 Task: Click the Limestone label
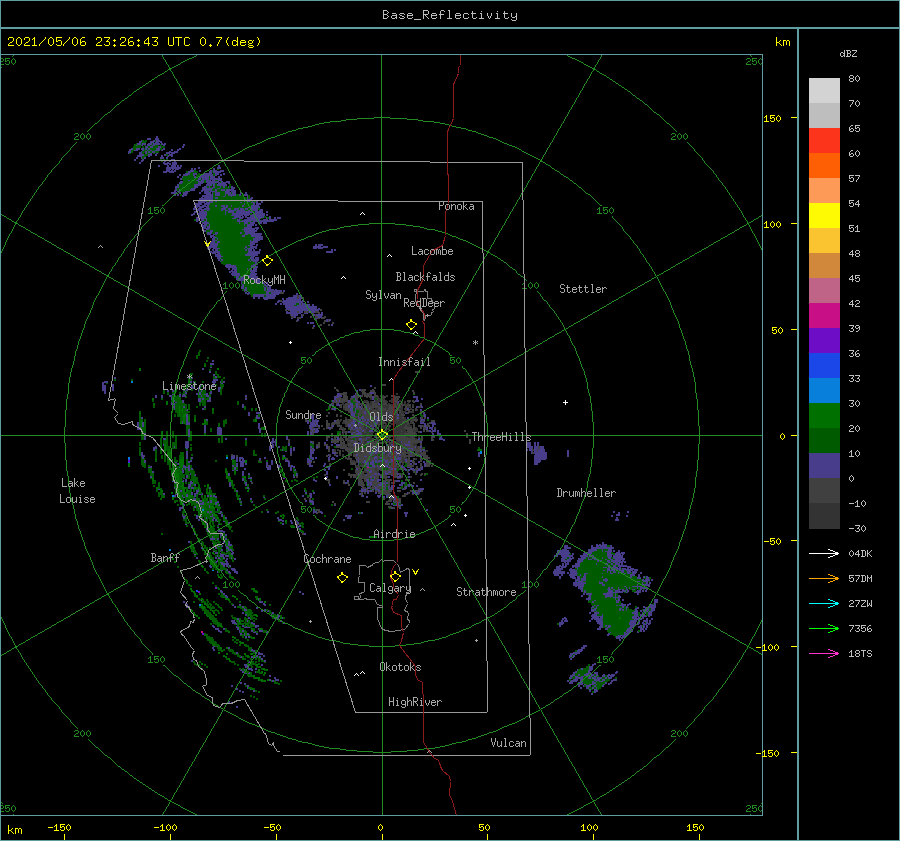pyautogui.click(x=189, y=386)
